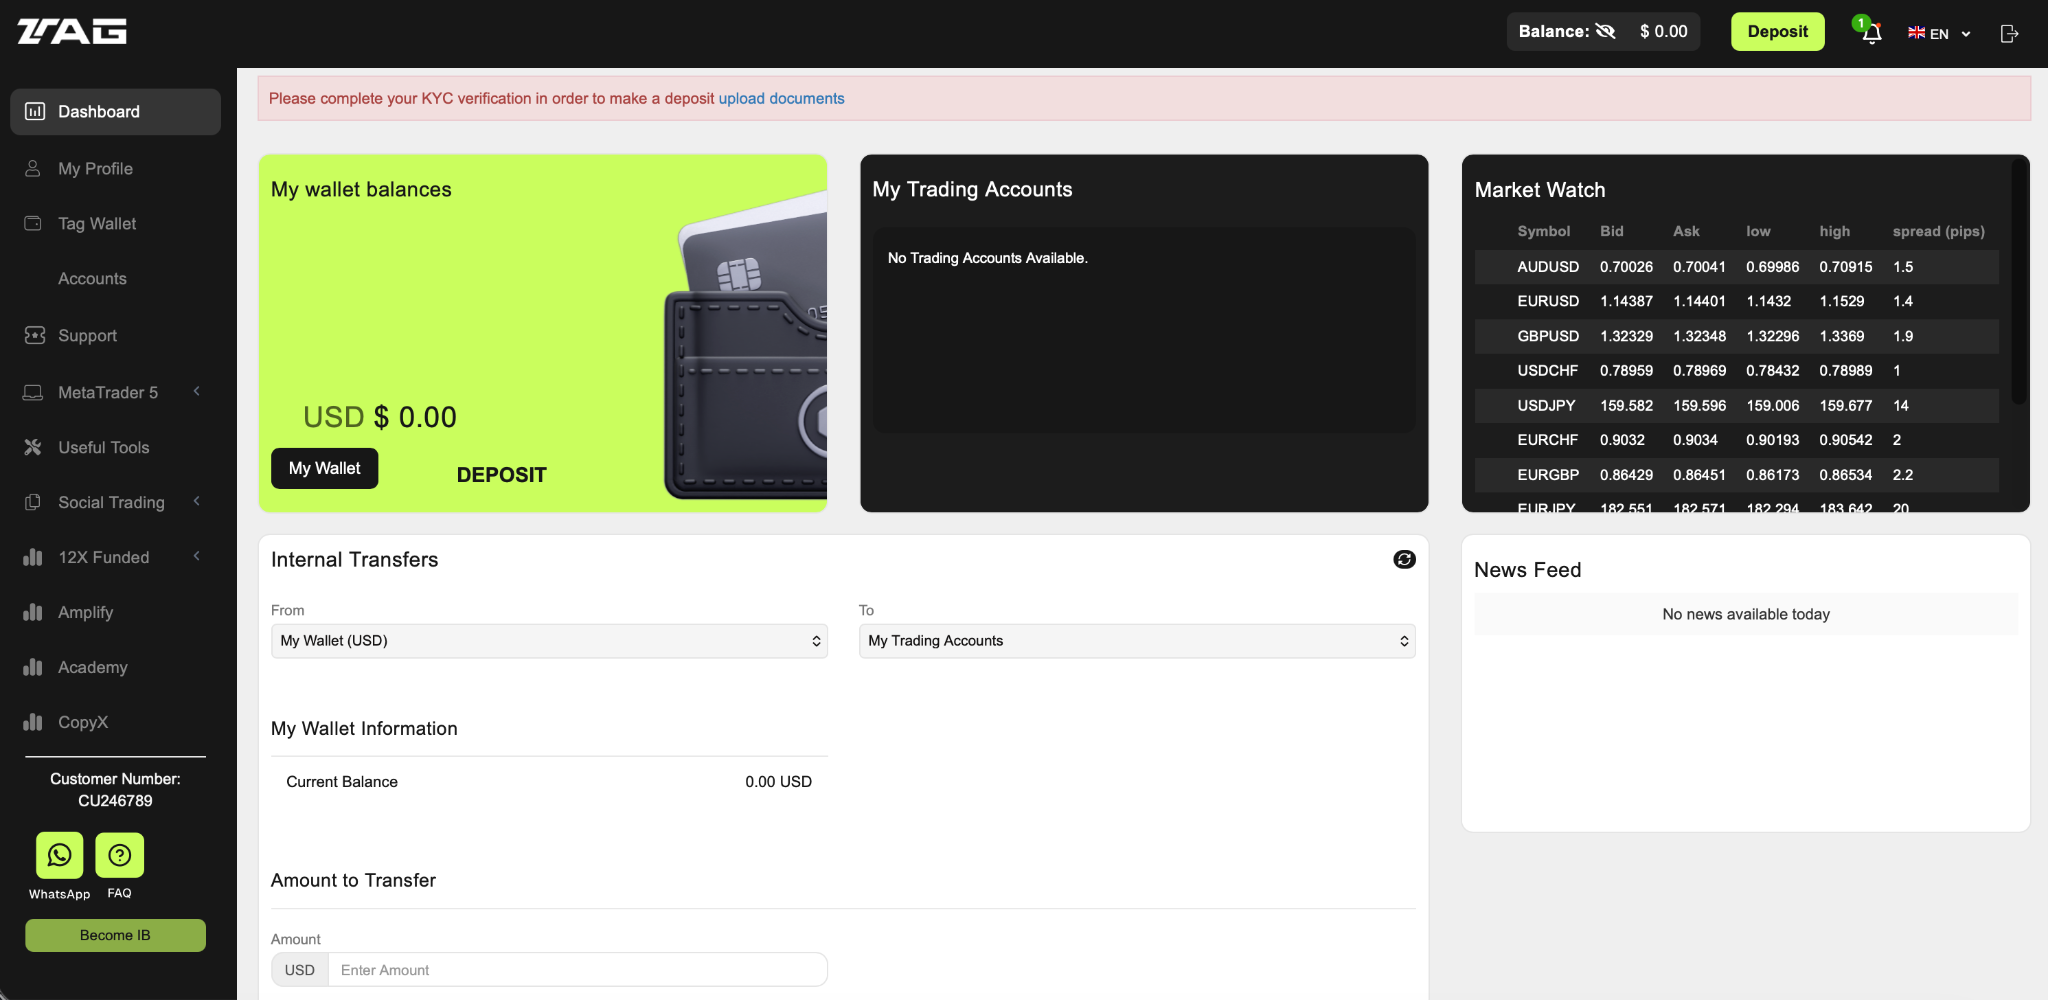Click the Bid column header
The height and width of the screenshot is (1000, 2048).
1611,231
